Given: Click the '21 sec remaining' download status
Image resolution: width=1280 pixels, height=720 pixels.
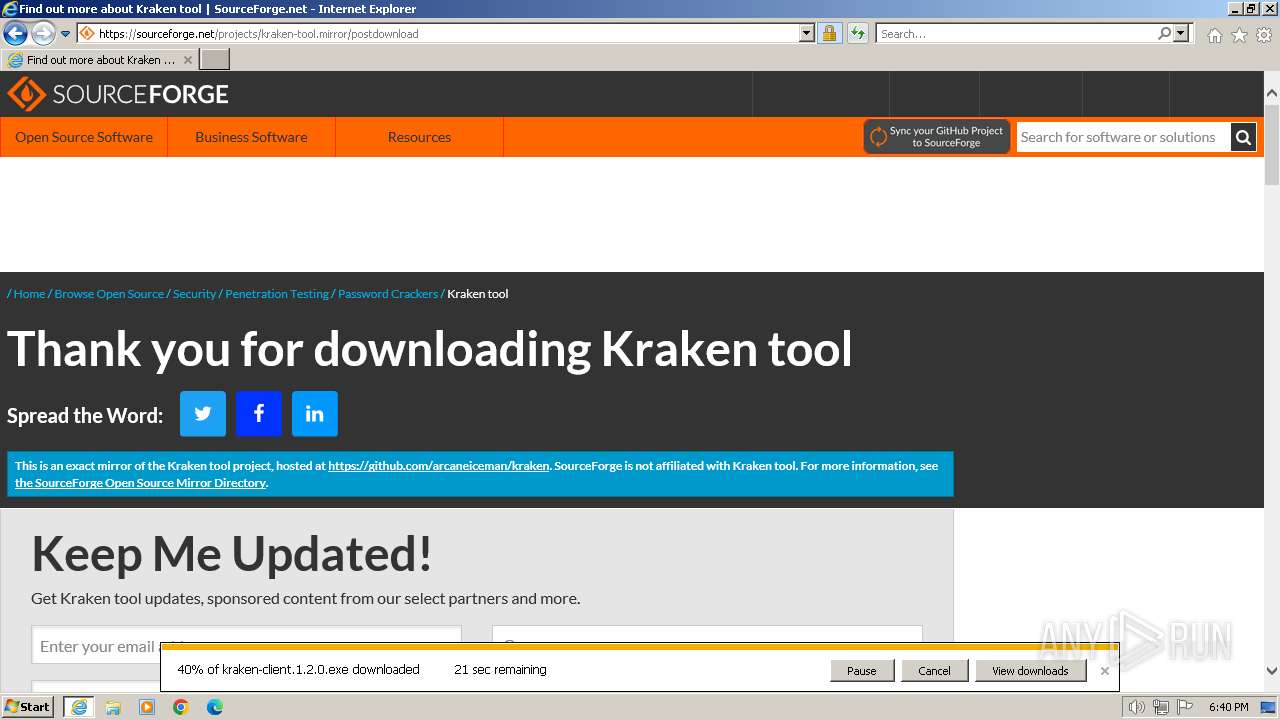Looking at the screenshot, I should pyautogui.click(x=500, y=670).
